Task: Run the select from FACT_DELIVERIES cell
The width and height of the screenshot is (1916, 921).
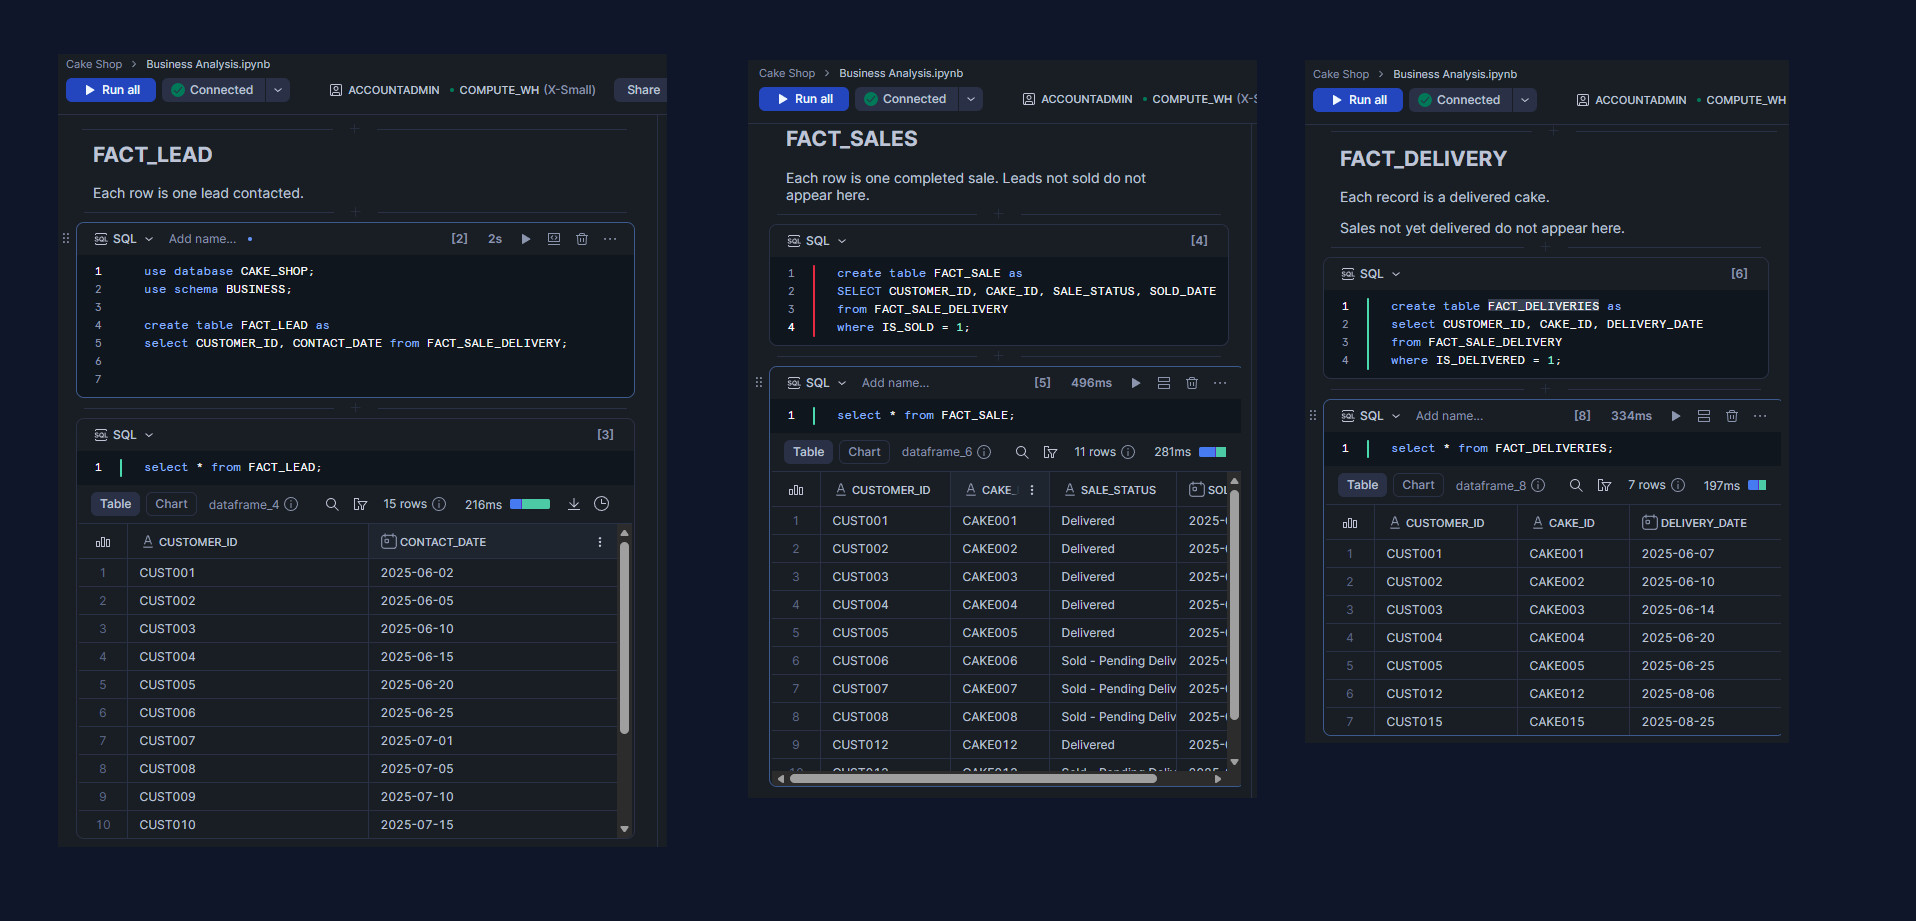Action: 1676,416
